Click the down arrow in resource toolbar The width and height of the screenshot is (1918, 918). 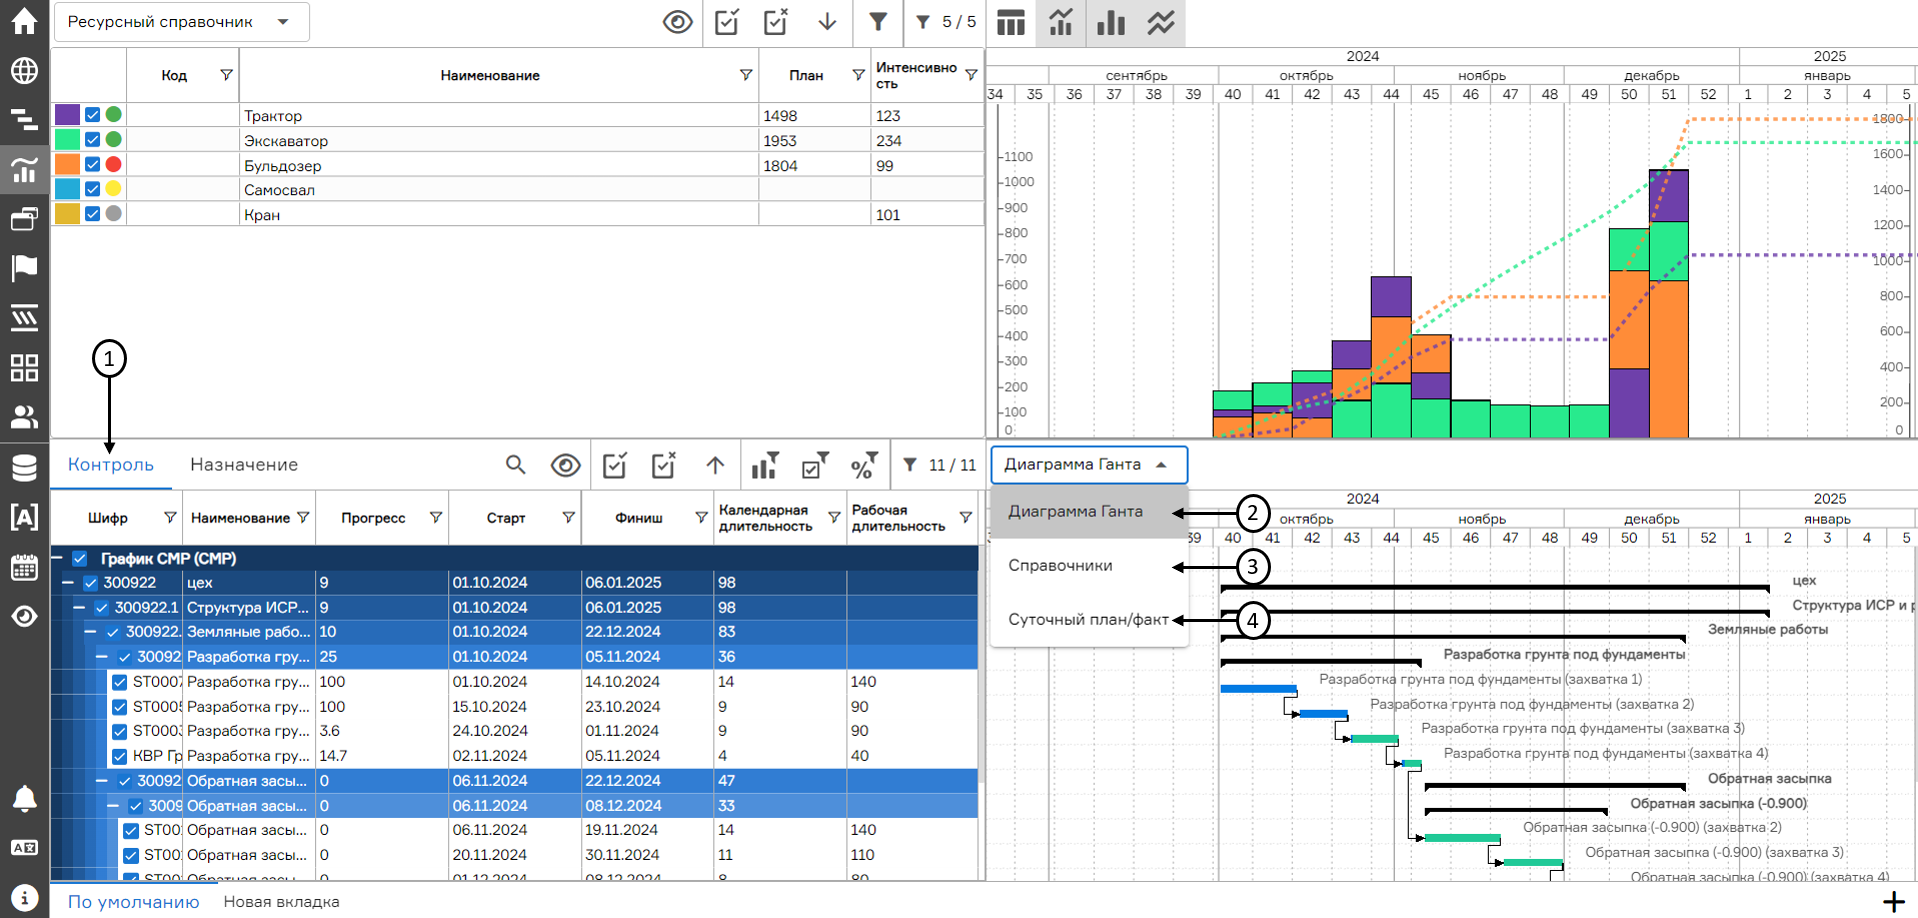coord(827,22)
